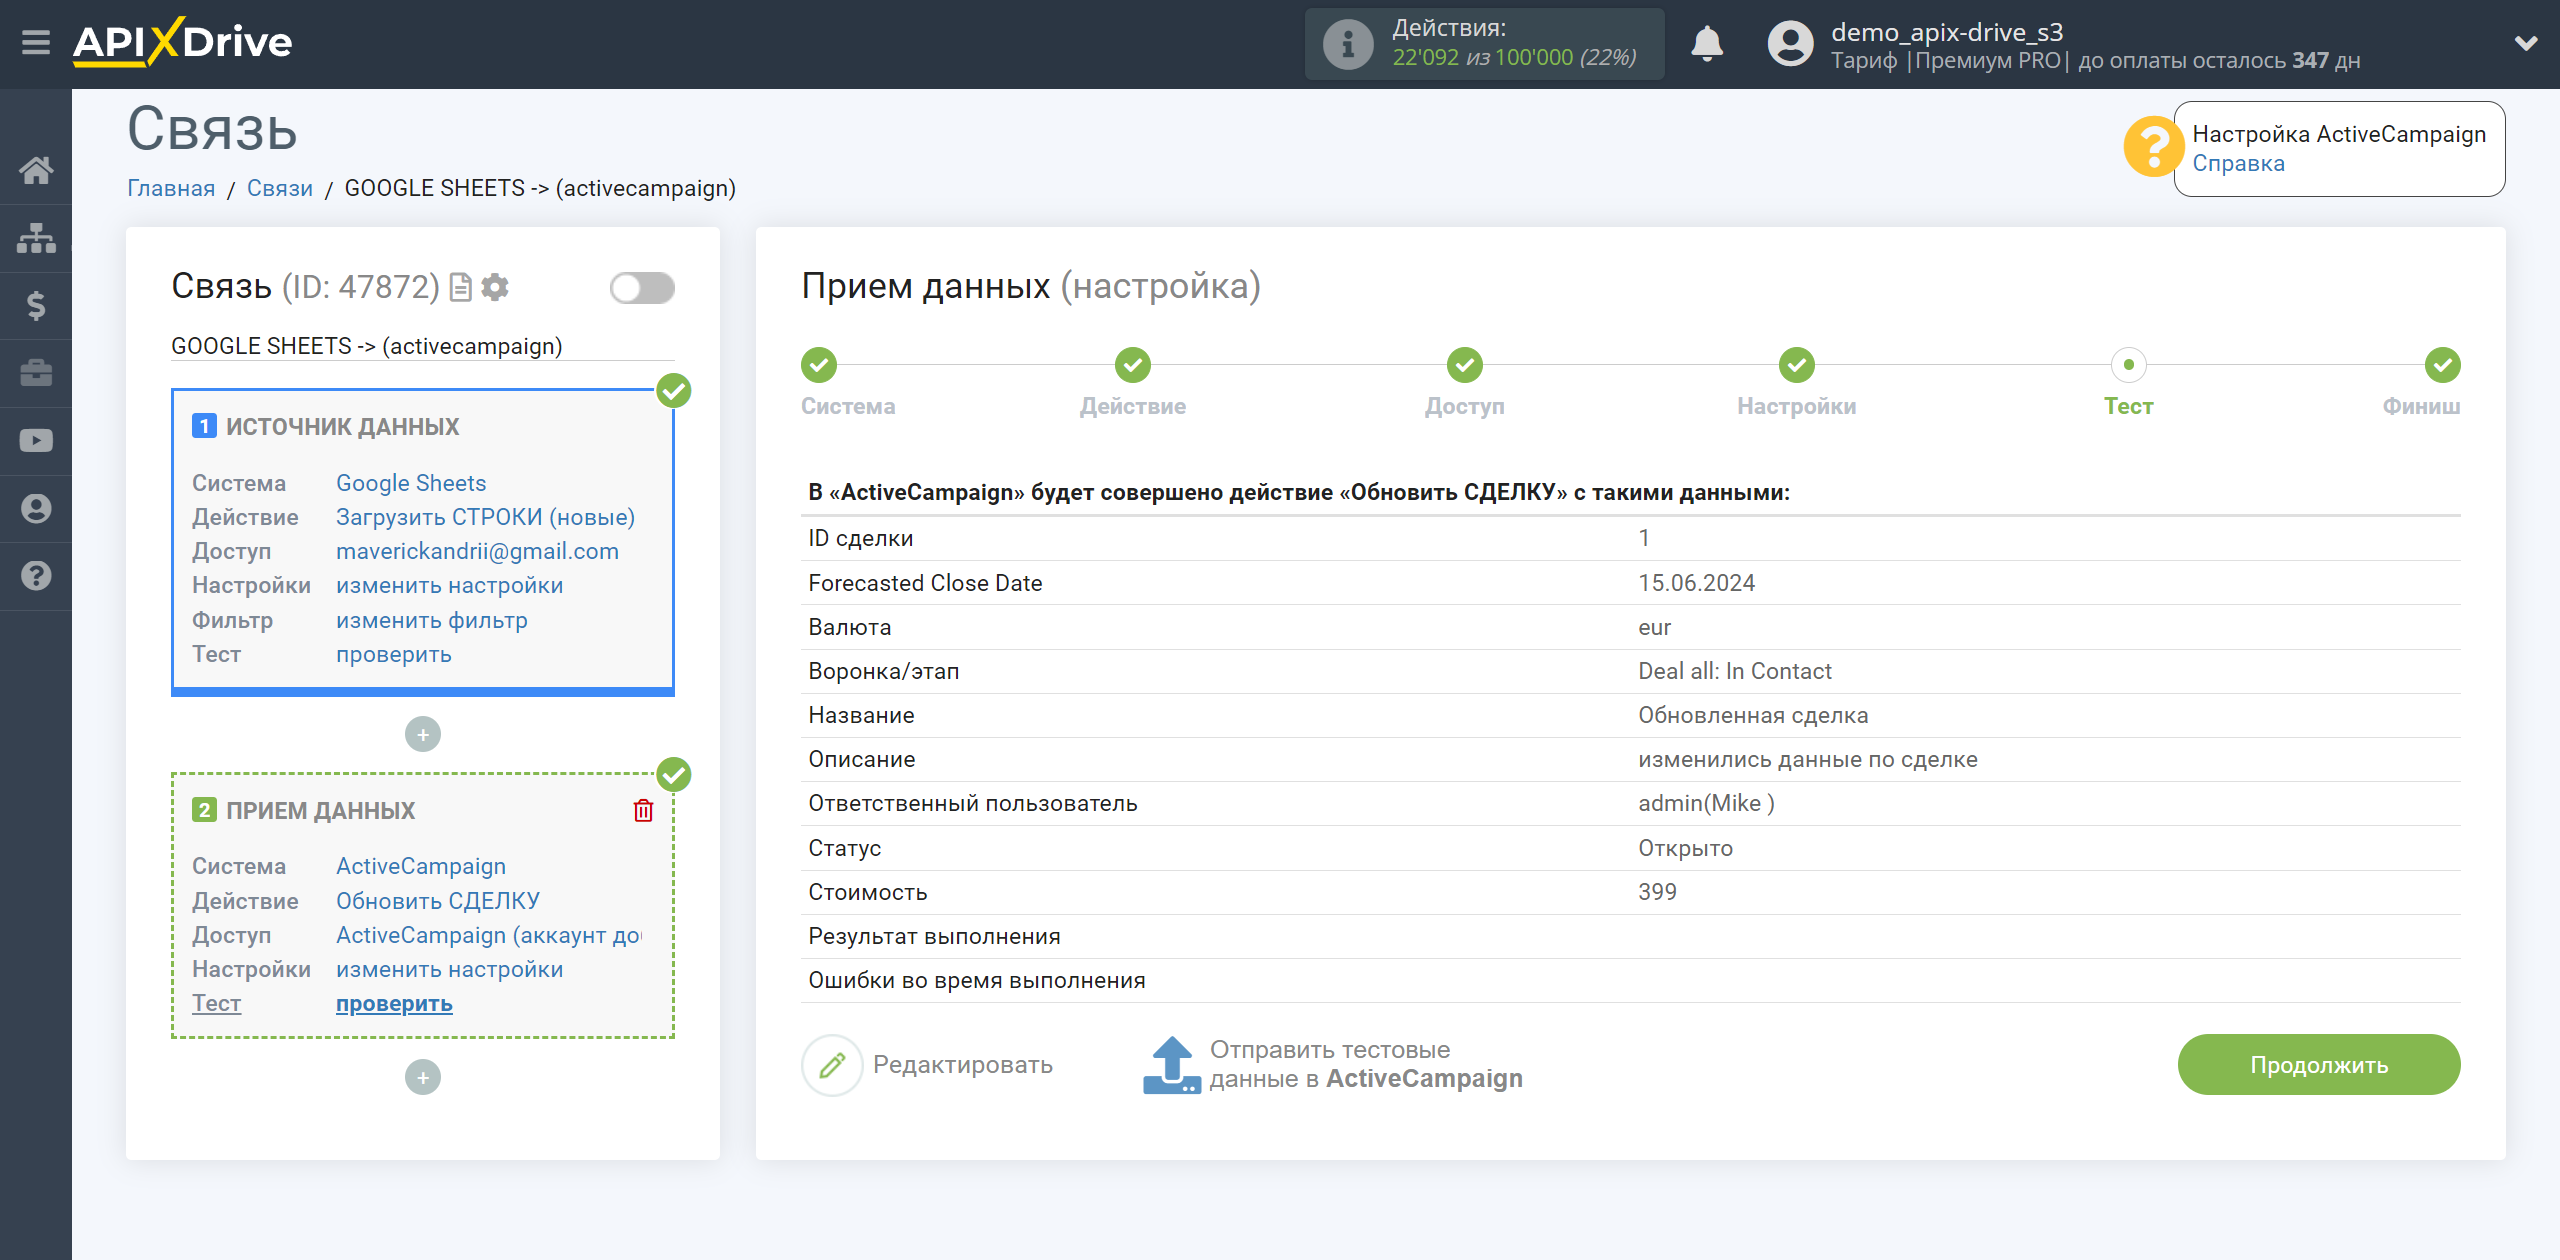This screenshot has height=1260, width=2560.
Task: Open Загрузить СТРОКИ (новые) action
Action: click(485, 518)
